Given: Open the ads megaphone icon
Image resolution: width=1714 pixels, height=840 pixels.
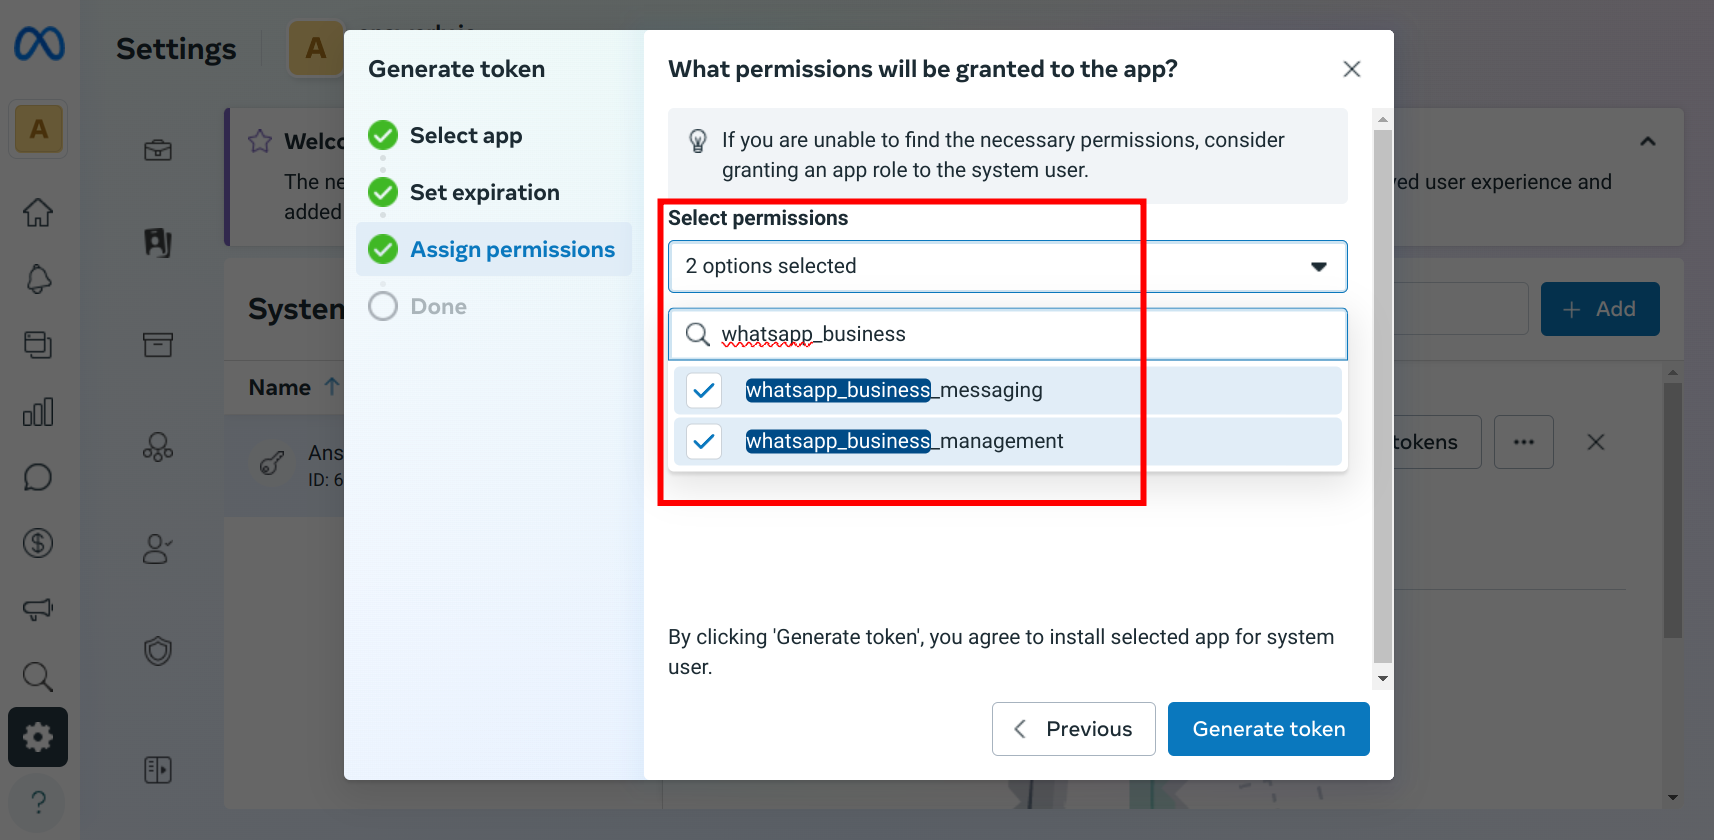Looking at the screenshot, I should tap(38, 609).
